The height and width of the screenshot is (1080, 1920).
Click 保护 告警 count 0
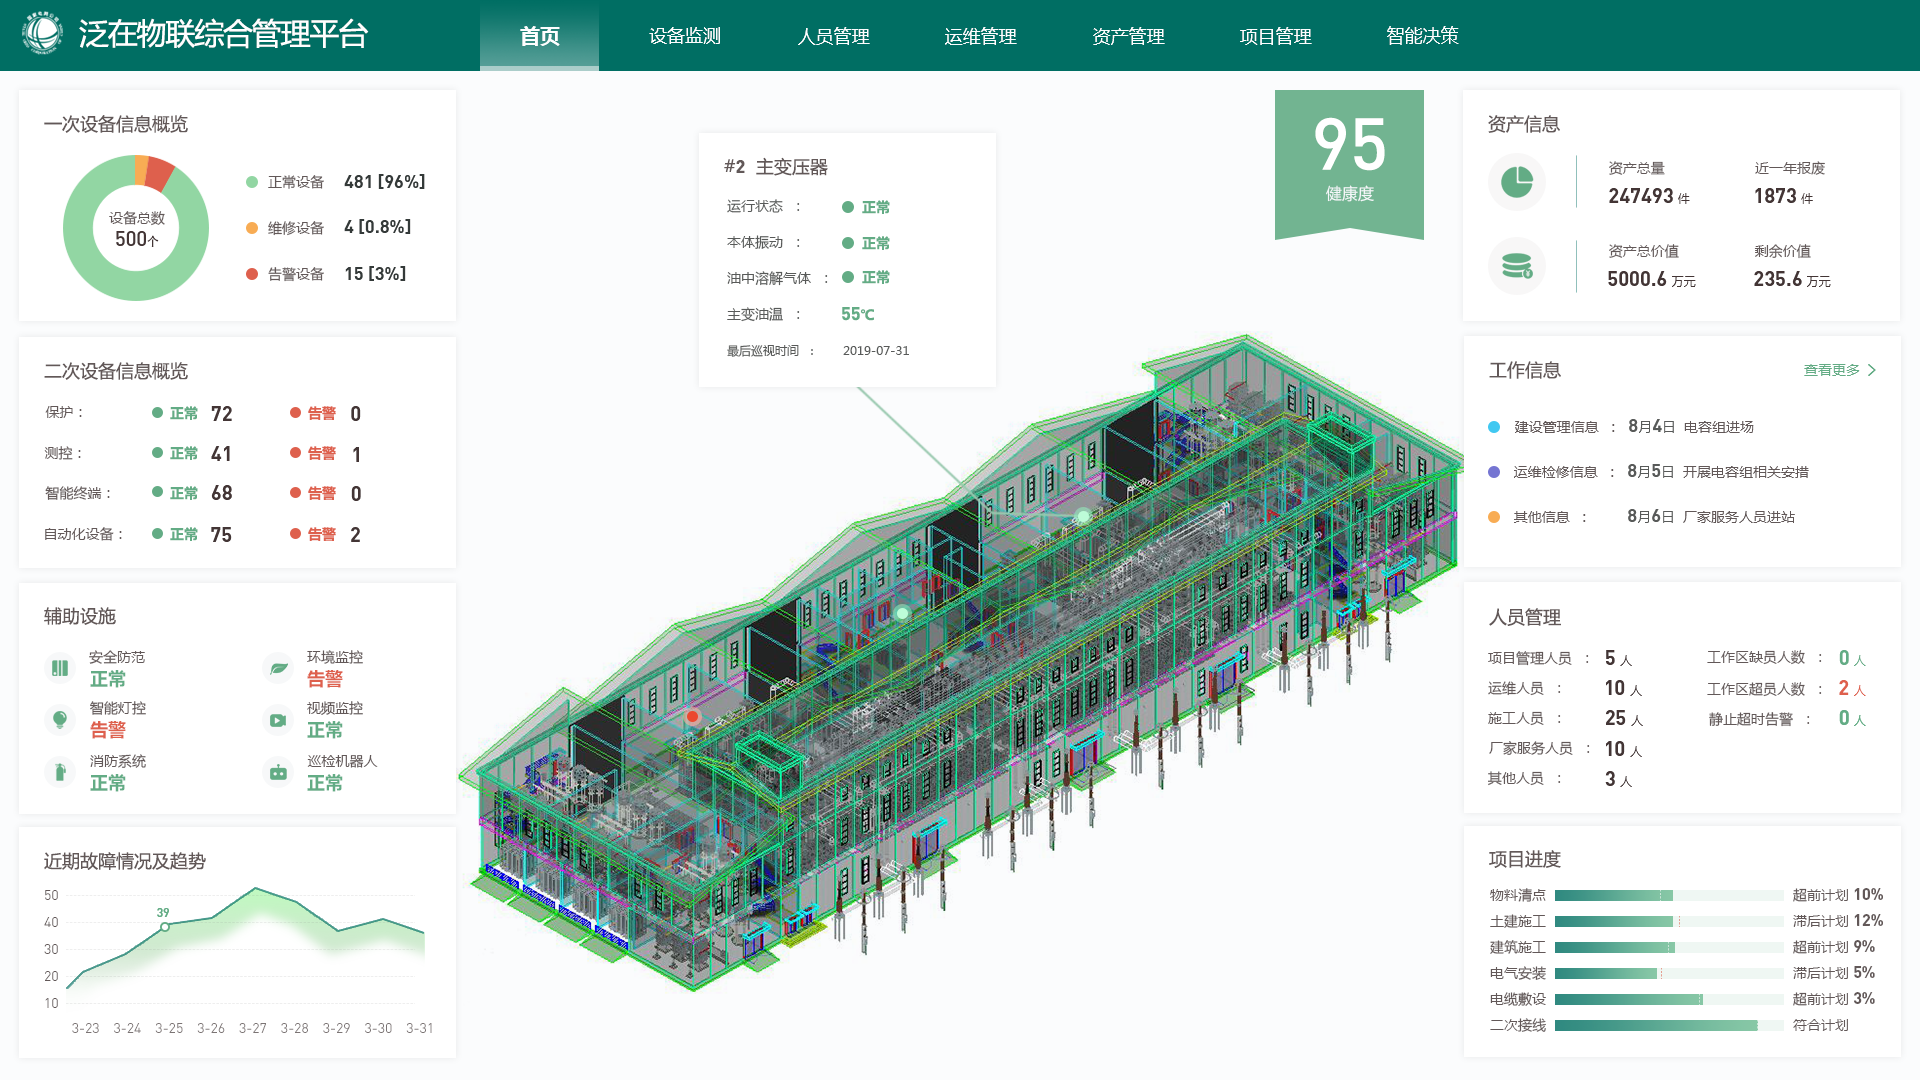pyautogui.click(x=355, y=414)
